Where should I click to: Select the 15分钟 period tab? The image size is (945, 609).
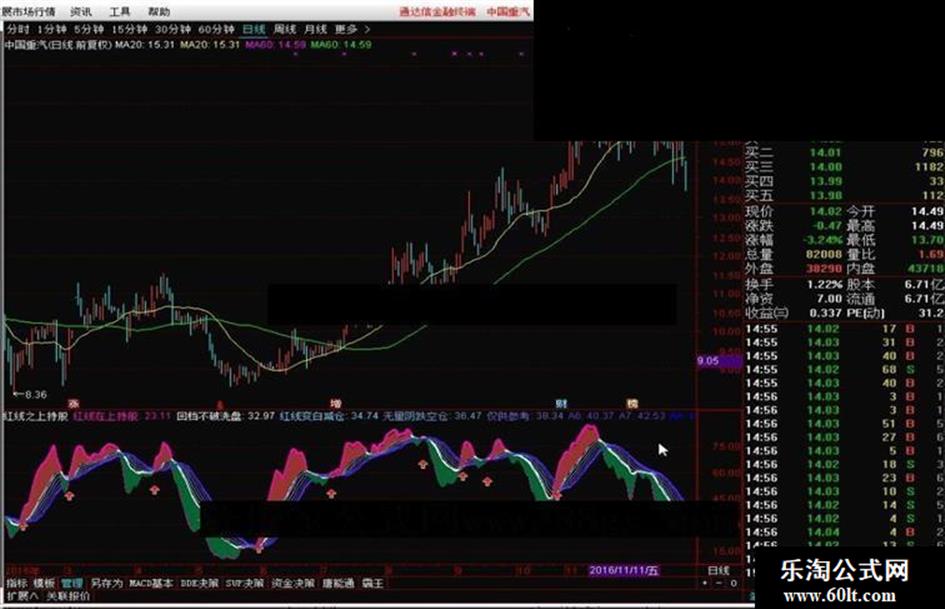(130, 29)
